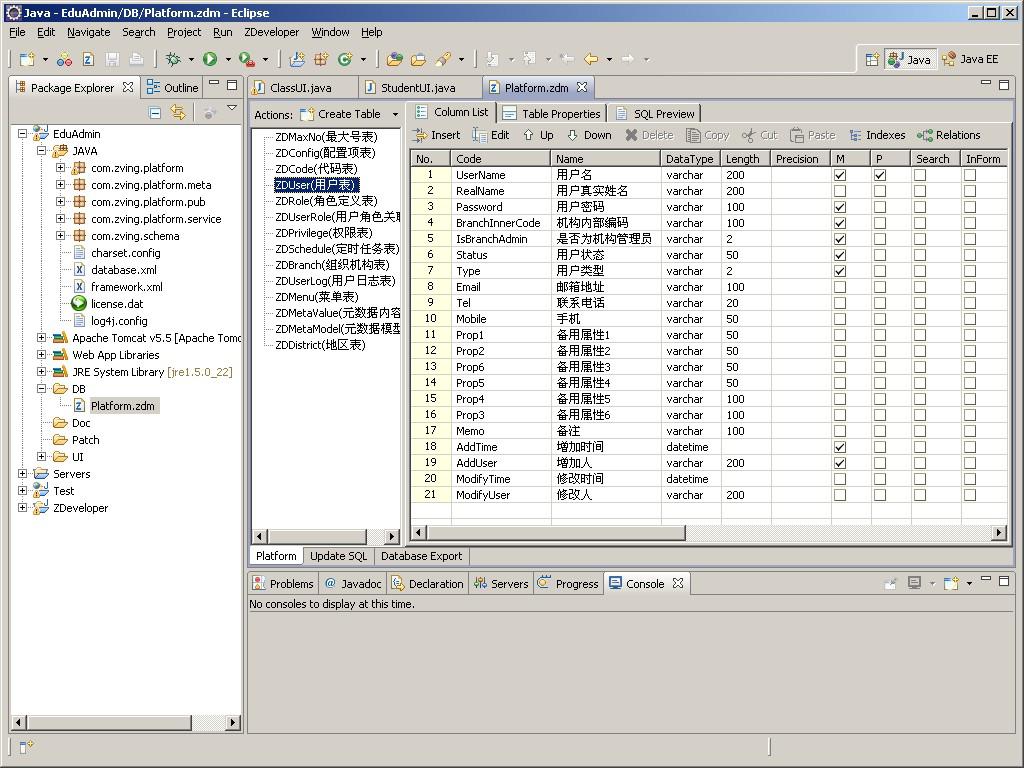Expand com.zving.platform package node

[60, 168]
